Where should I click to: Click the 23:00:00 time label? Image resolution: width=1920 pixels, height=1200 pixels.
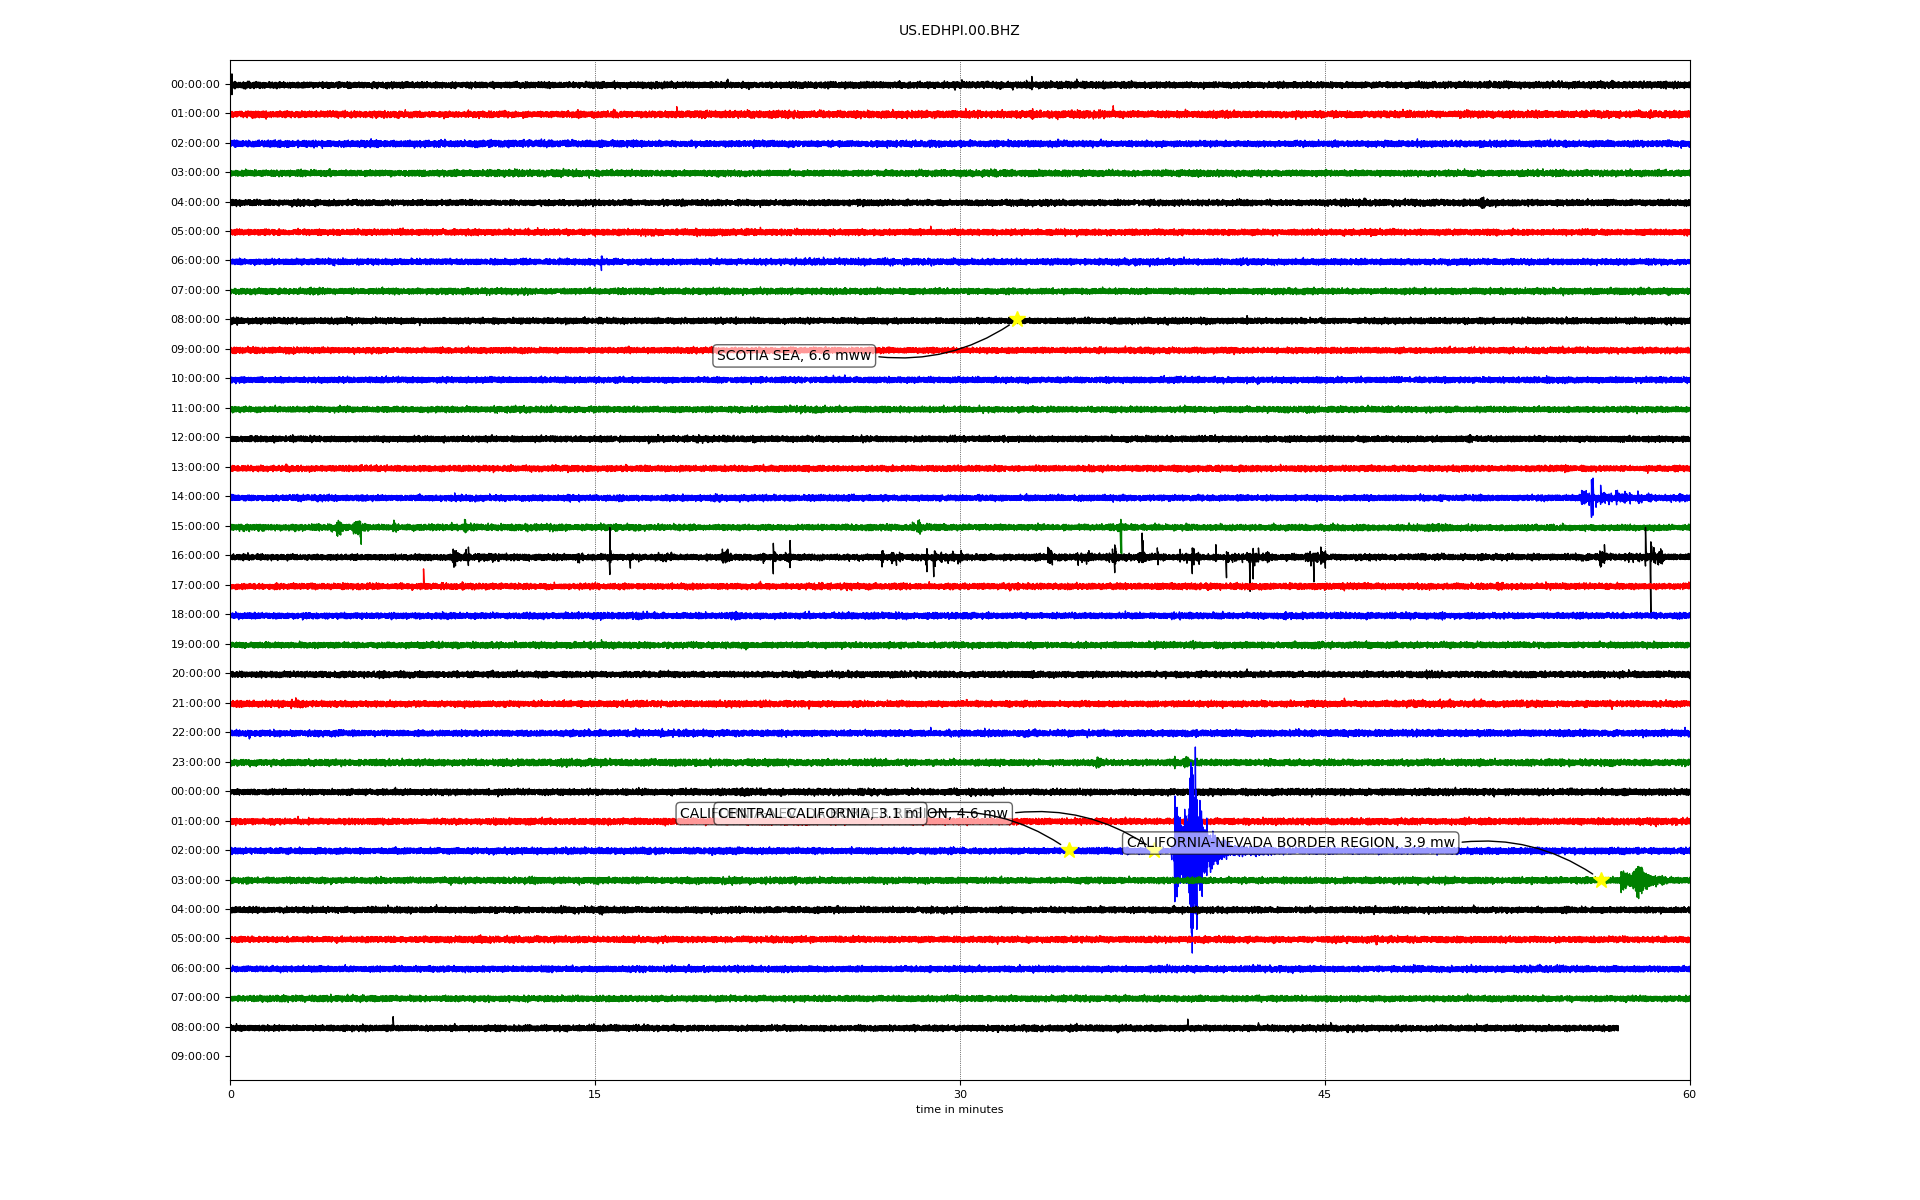195,763
